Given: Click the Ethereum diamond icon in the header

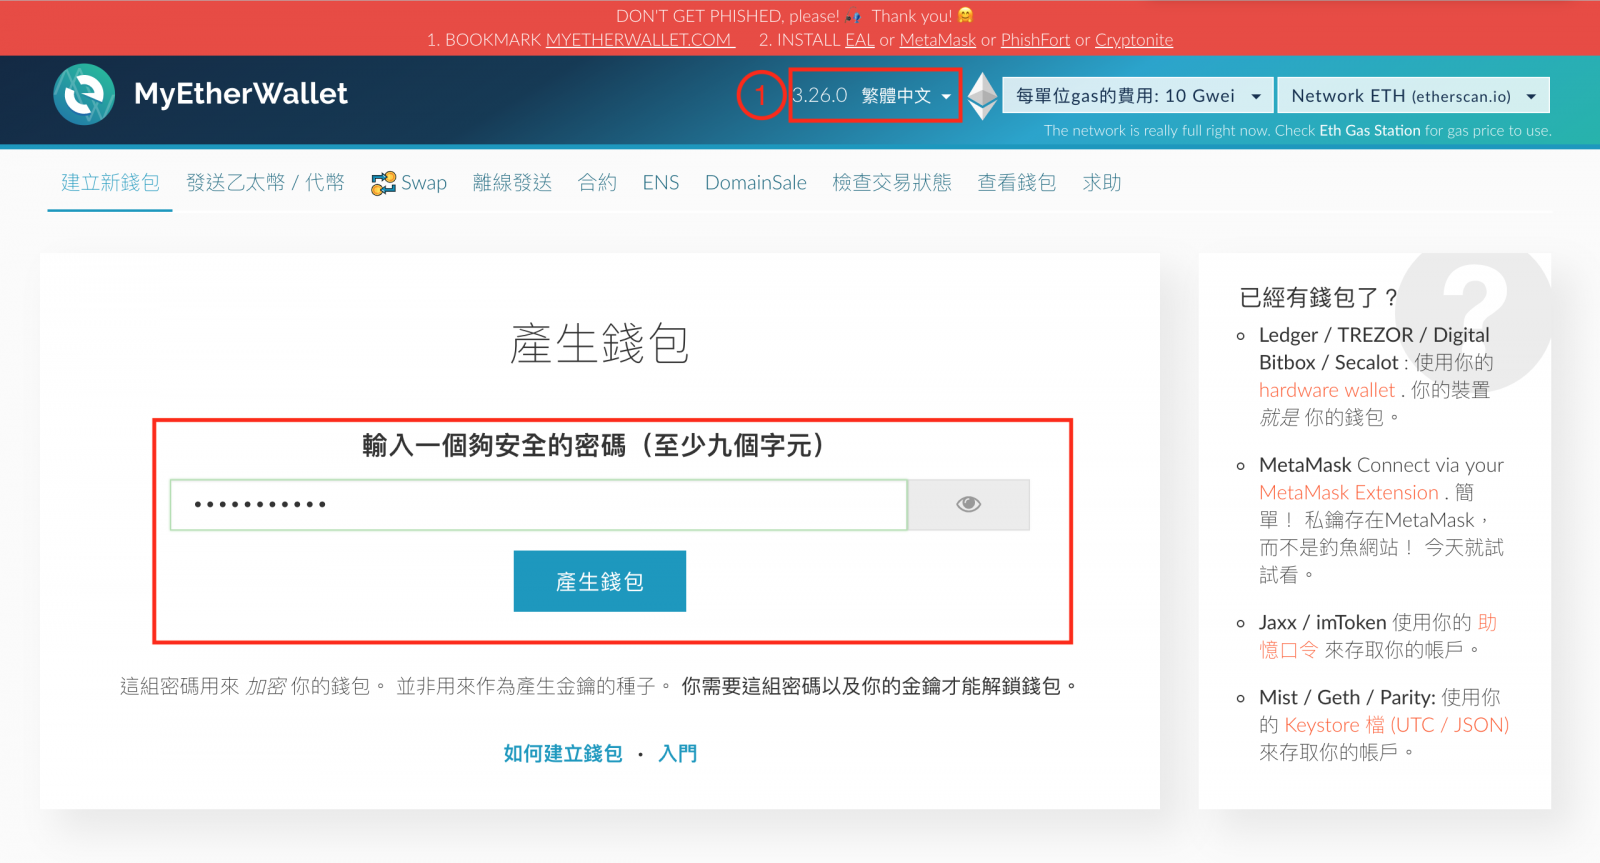Looking at the screenshot, I should click(982, 96).
